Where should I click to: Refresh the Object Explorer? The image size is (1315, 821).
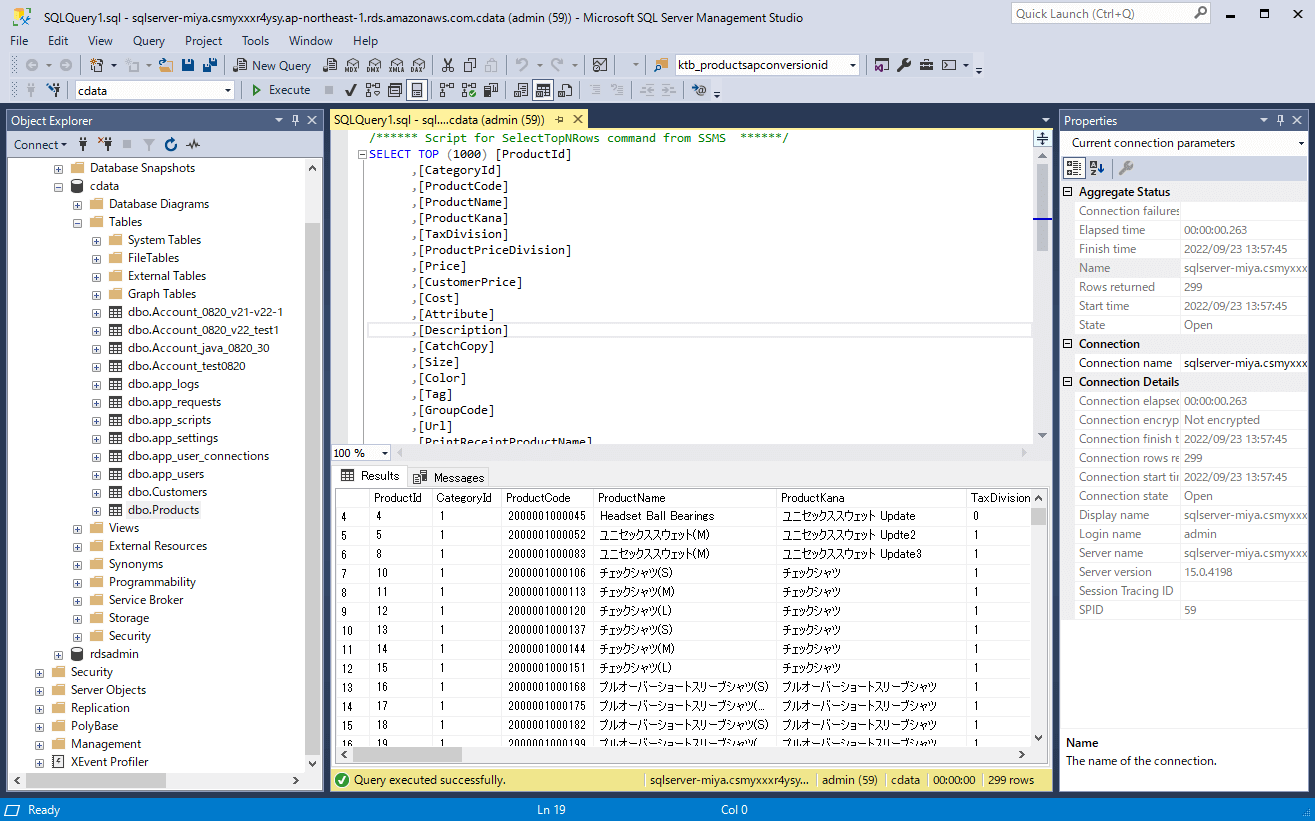171,144
